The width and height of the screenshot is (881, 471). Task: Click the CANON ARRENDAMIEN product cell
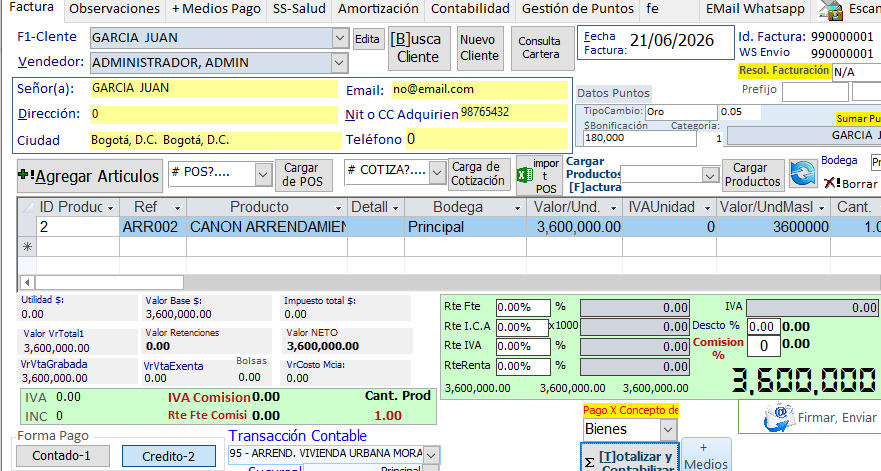(267, 227)
